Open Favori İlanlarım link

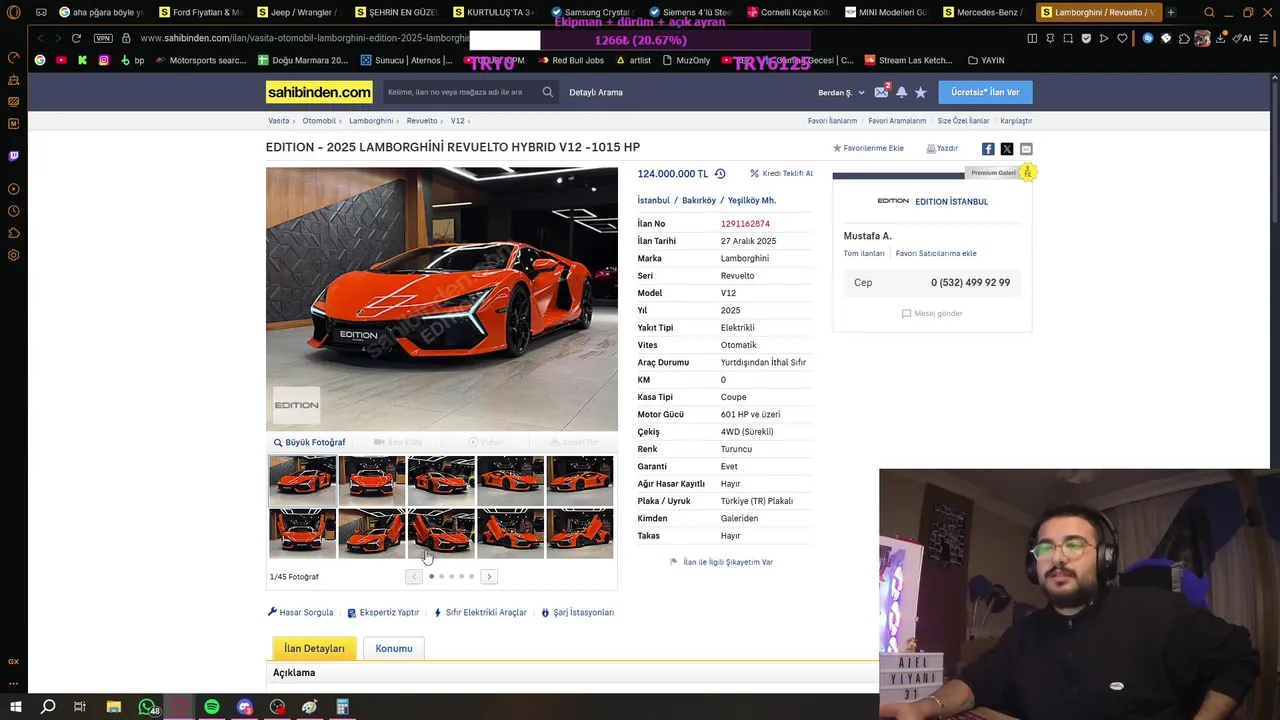coord(832,121)
